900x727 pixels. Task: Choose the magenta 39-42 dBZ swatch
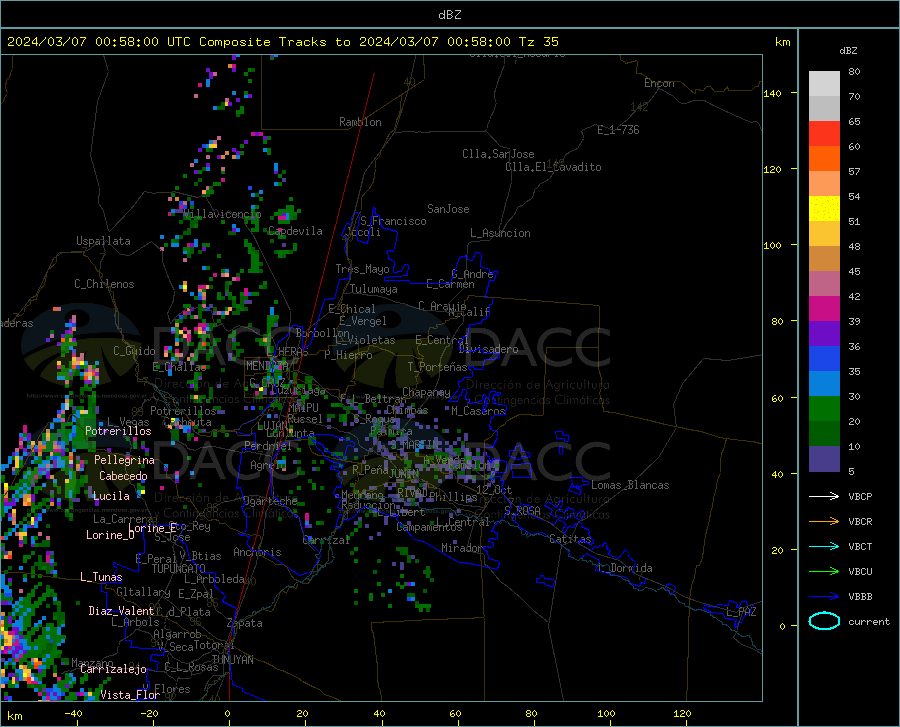pos(824,309)
